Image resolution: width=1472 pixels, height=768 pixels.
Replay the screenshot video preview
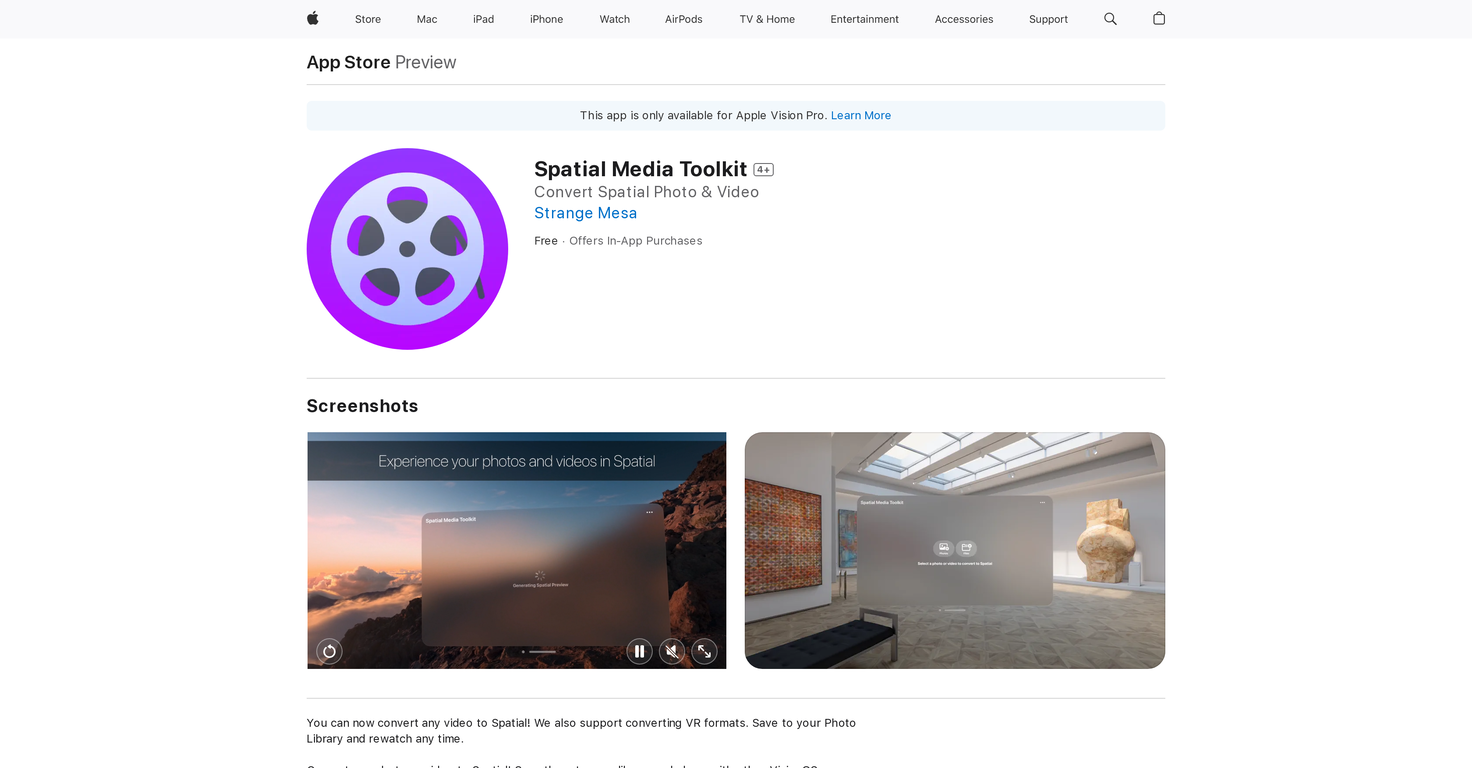tap(329, 651)
